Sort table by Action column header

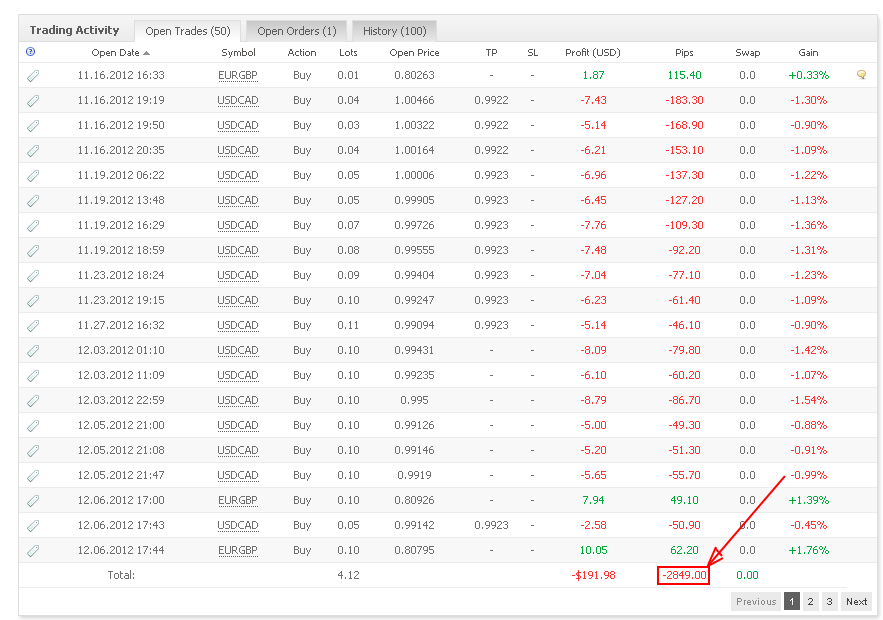[302, 52]
